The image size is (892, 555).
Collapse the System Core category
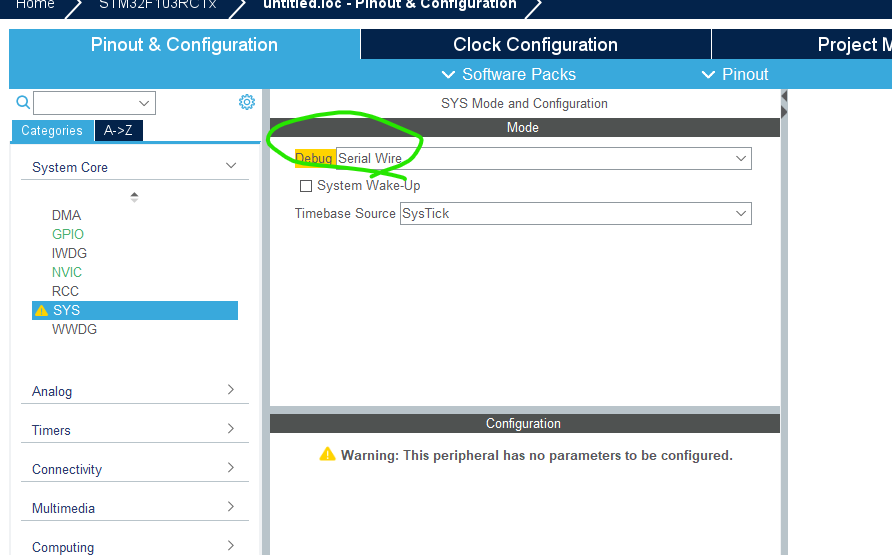(x=134, y=167)
